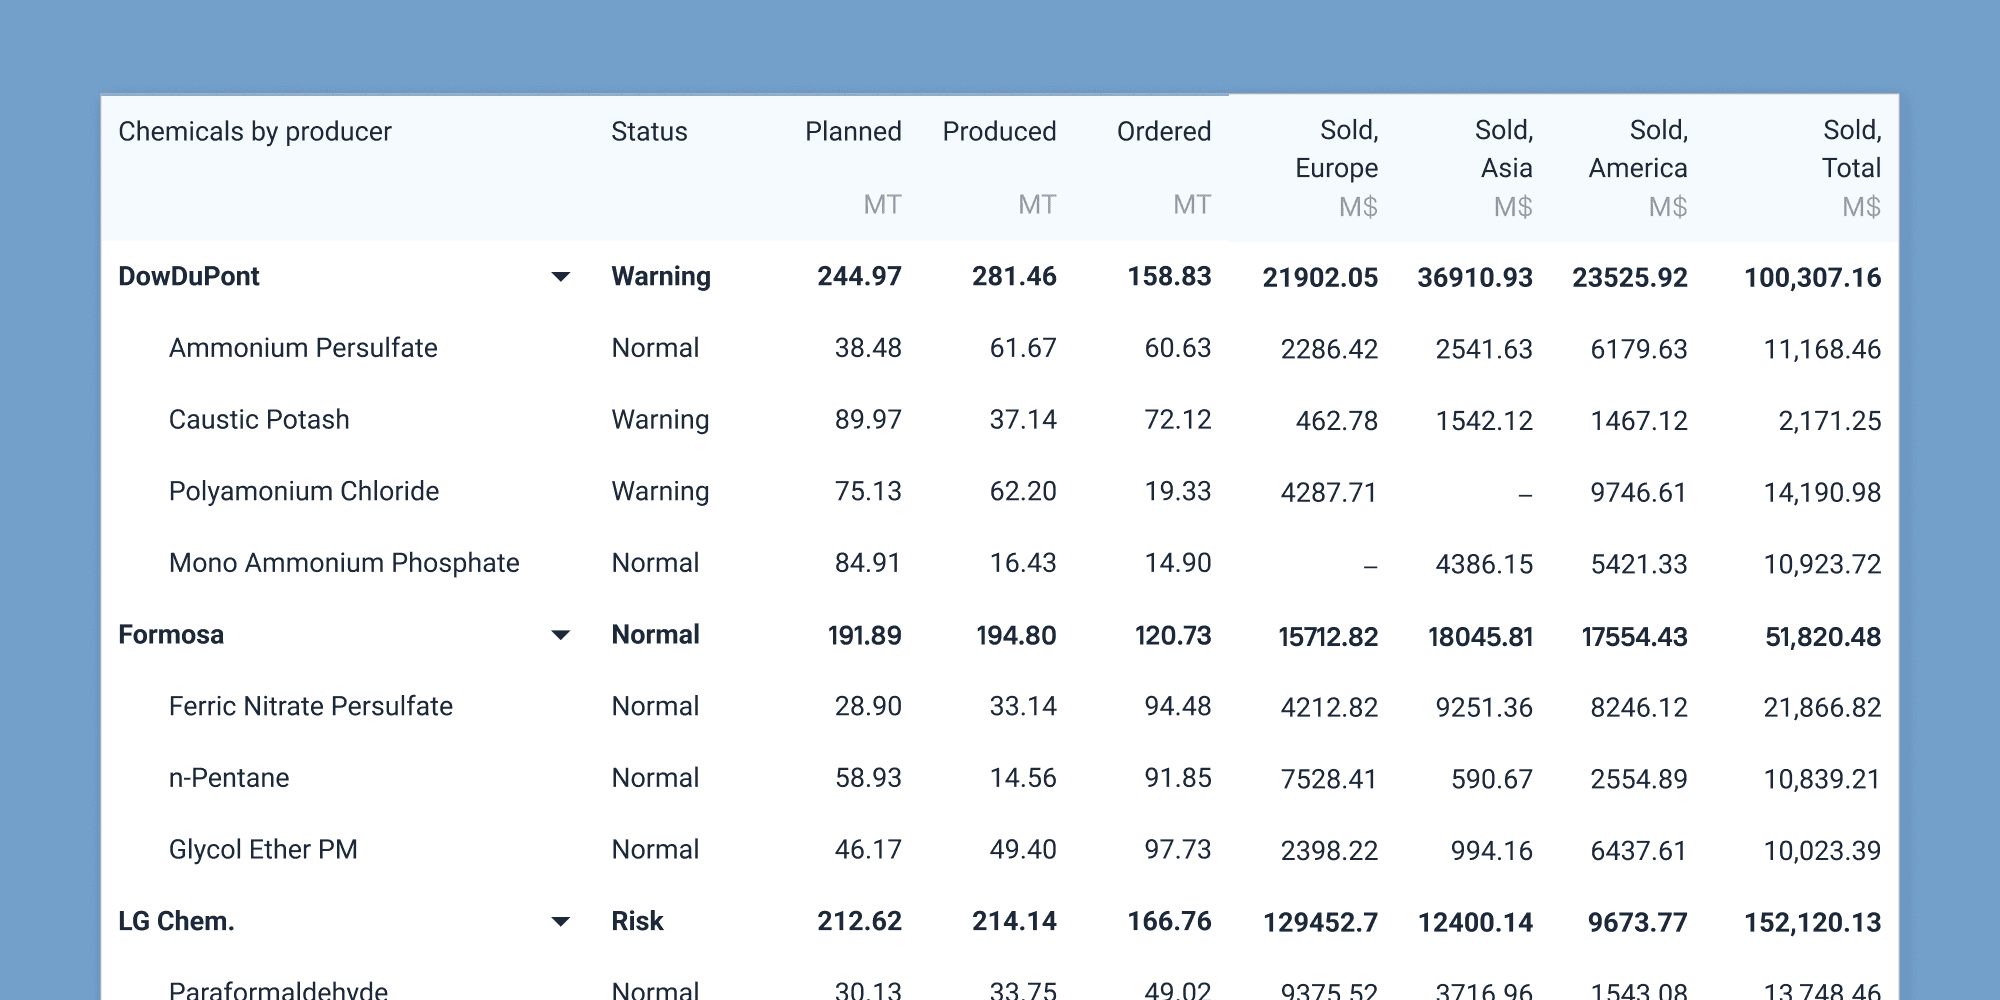2000x1000 pixels.
Task: Click DowDuPont Asia sales 36910.93
Action: (x=1475, y=277)
